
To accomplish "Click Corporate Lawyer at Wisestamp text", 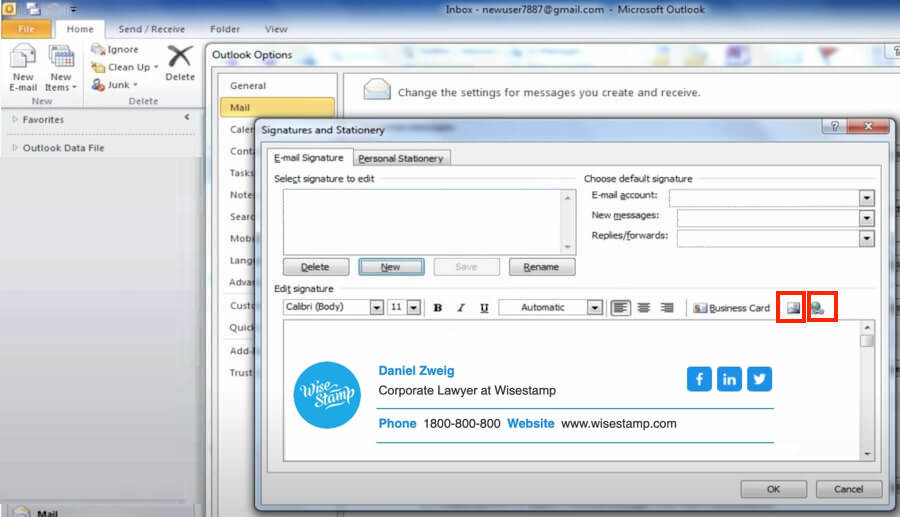I will tap(467, 390).
